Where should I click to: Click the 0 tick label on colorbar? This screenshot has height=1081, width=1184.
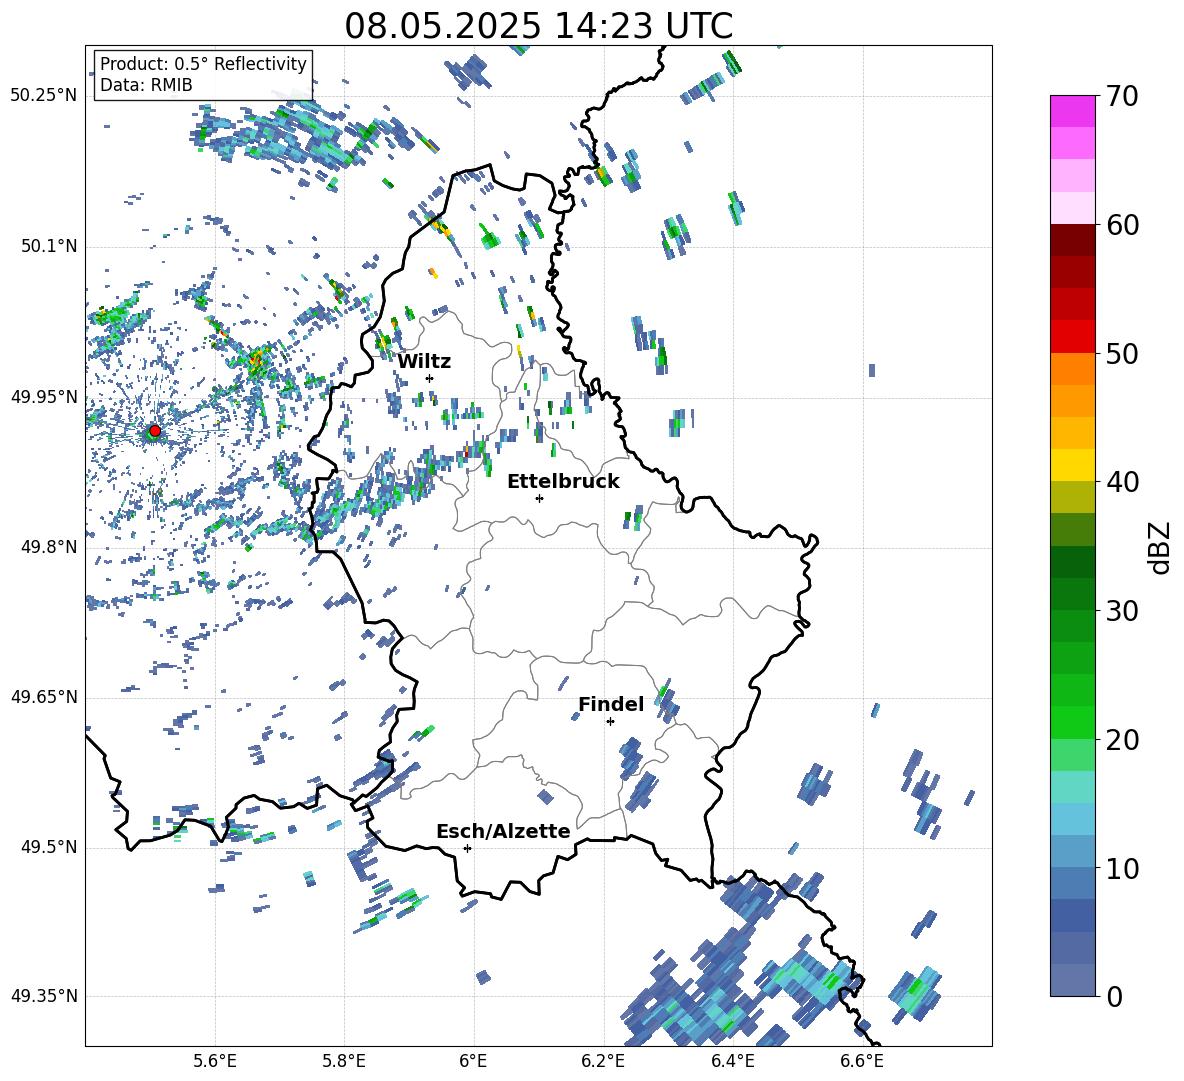[x=1114, y=996]
